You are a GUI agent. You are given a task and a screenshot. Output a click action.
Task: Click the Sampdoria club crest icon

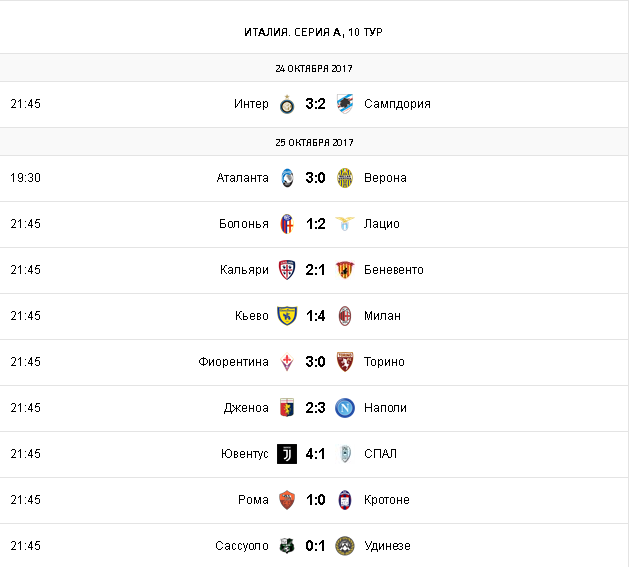(345, 104)
